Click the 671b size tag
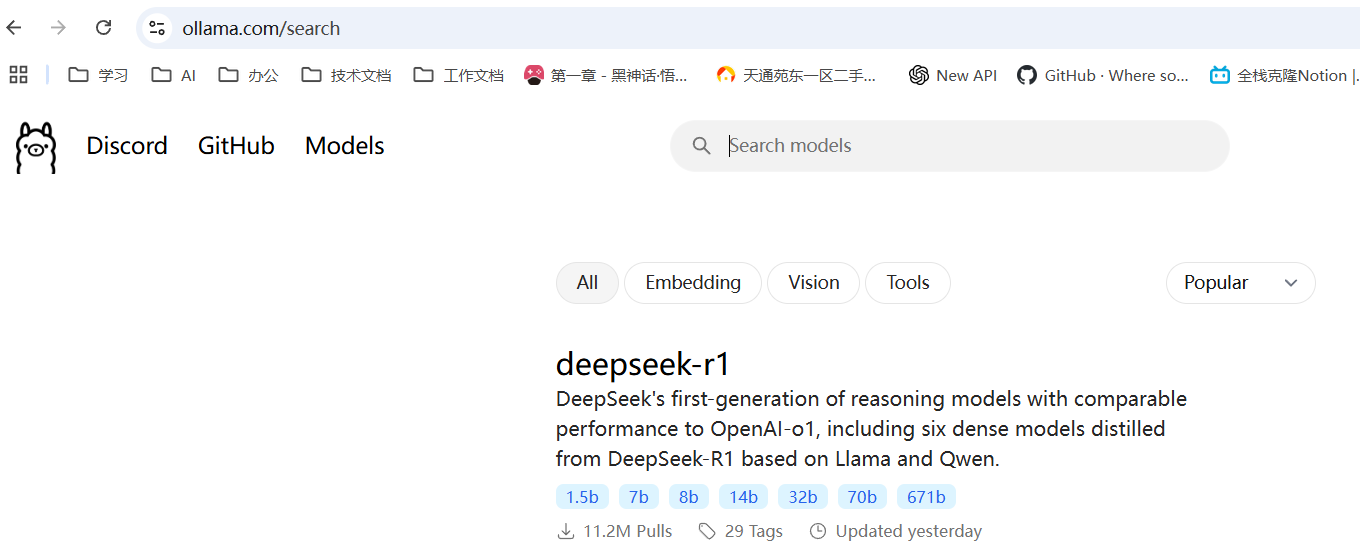The image size is (1360, 558). pos(926,497)
